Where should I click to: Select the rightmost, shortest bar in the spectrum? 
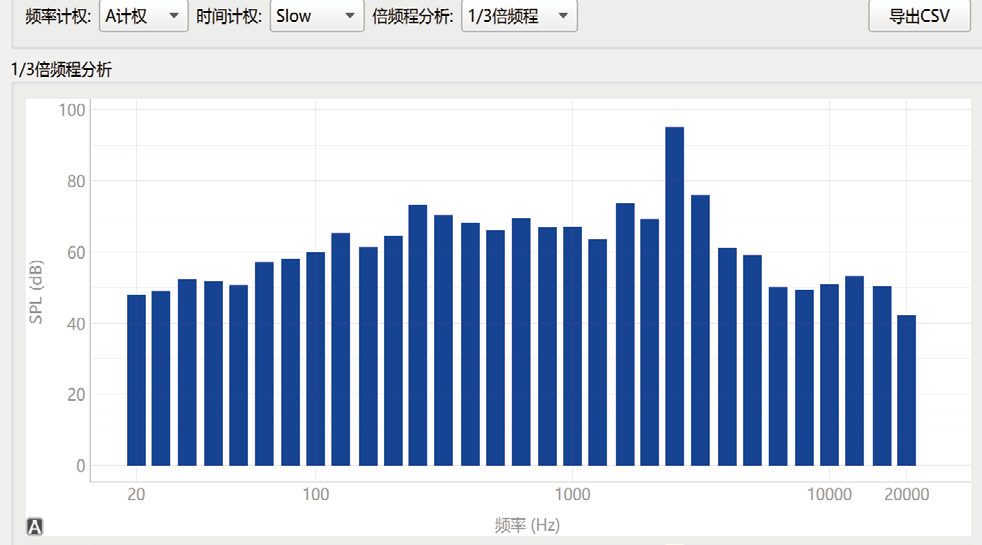pyautogui.click(x=906, y=390)
